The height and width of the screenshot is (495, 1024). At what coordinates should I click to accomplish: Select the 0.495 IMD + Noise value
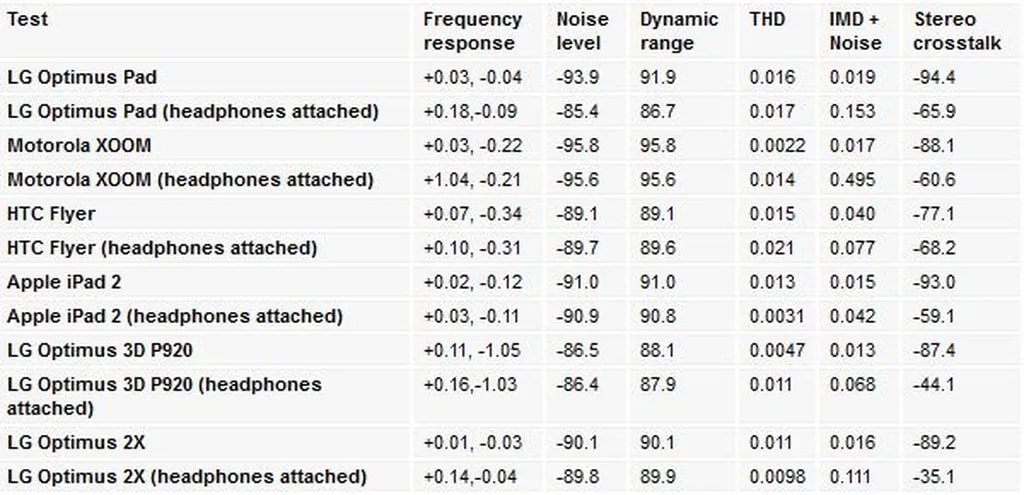tap(848, 180)
